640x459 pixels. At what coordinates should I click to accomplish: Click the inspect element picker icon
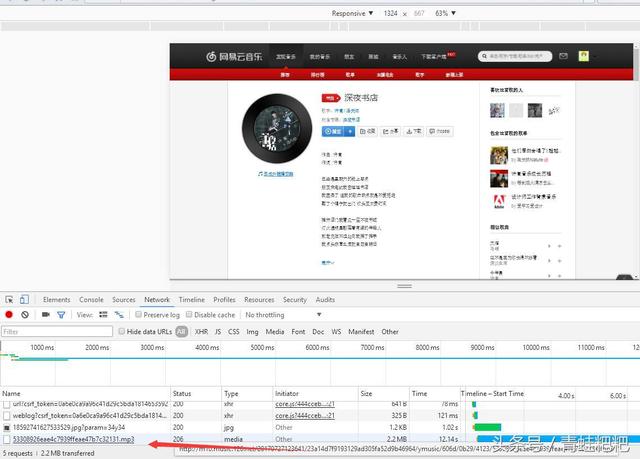(x=9, y=299)
